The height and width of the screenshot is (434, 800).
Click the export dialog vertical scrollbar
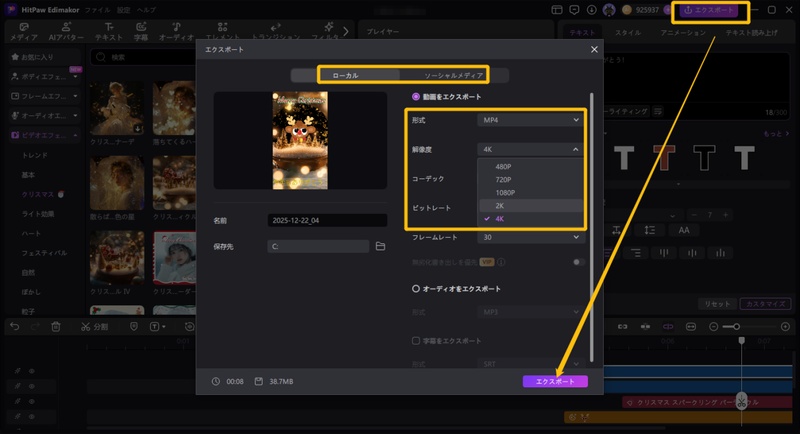(x=591, y=227)
